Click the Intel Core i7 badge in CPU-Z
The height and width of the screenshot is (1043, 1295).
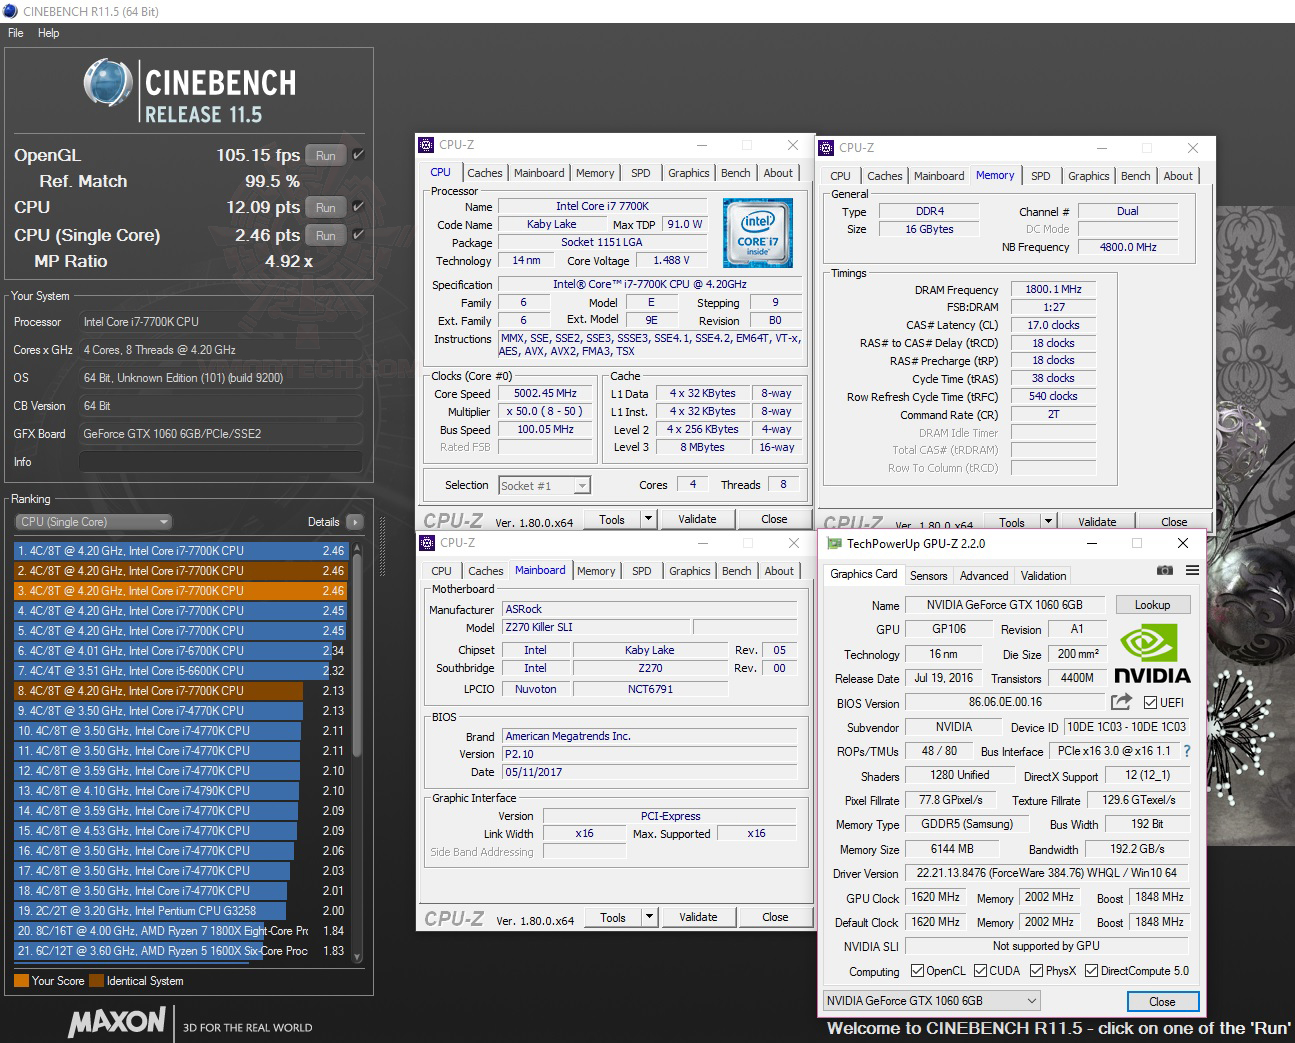758,232
